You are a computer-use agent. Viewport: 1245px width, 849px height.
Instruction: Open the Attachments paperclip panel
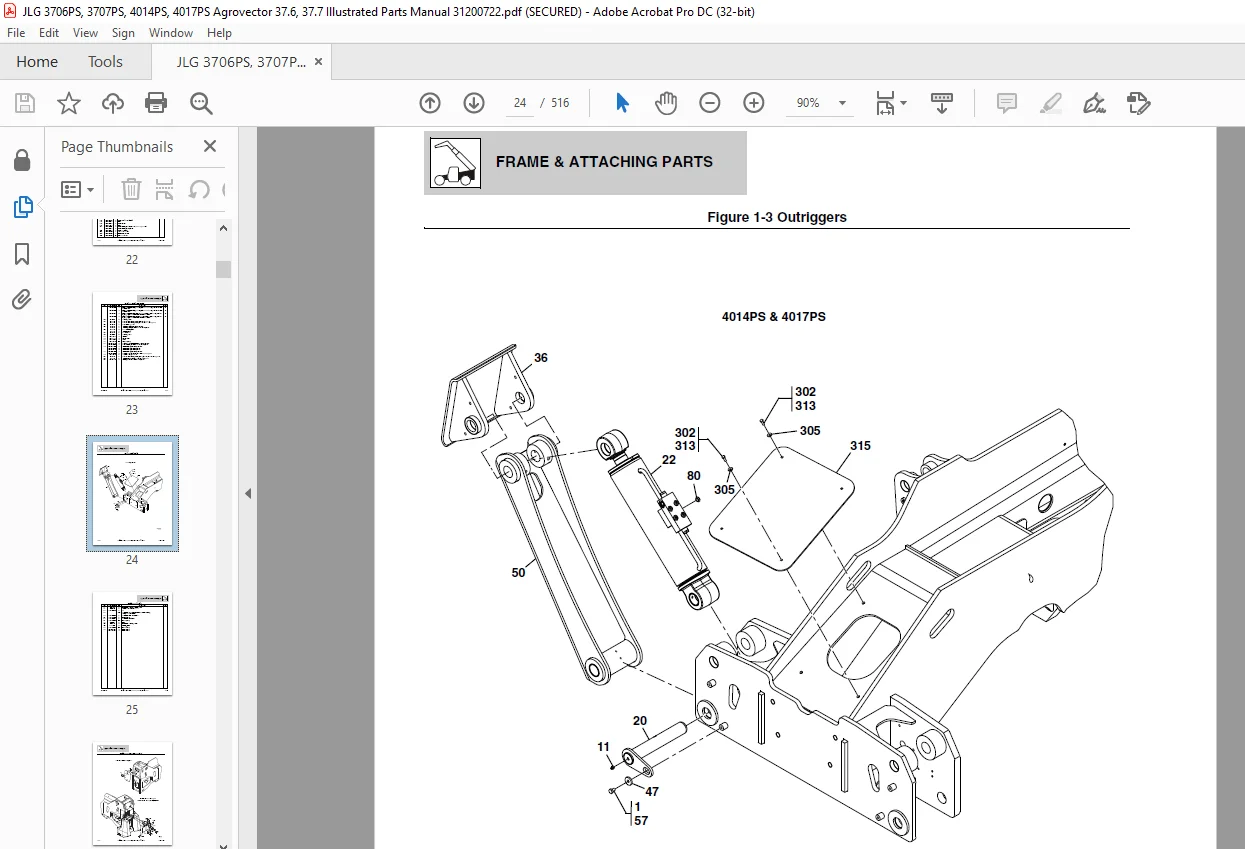point(22,299)
